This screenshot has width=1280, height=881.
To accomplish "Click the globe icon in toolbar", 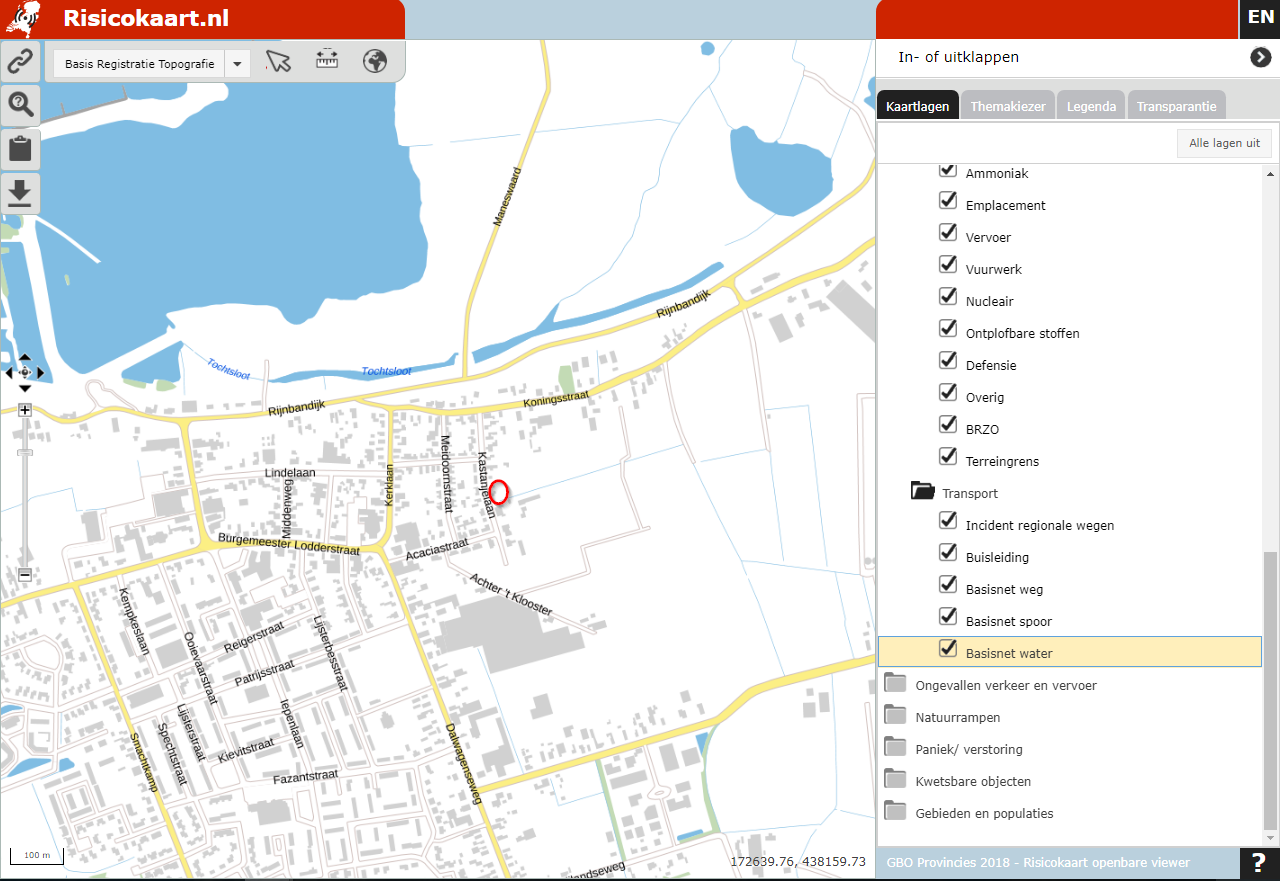I will (375, 61).
